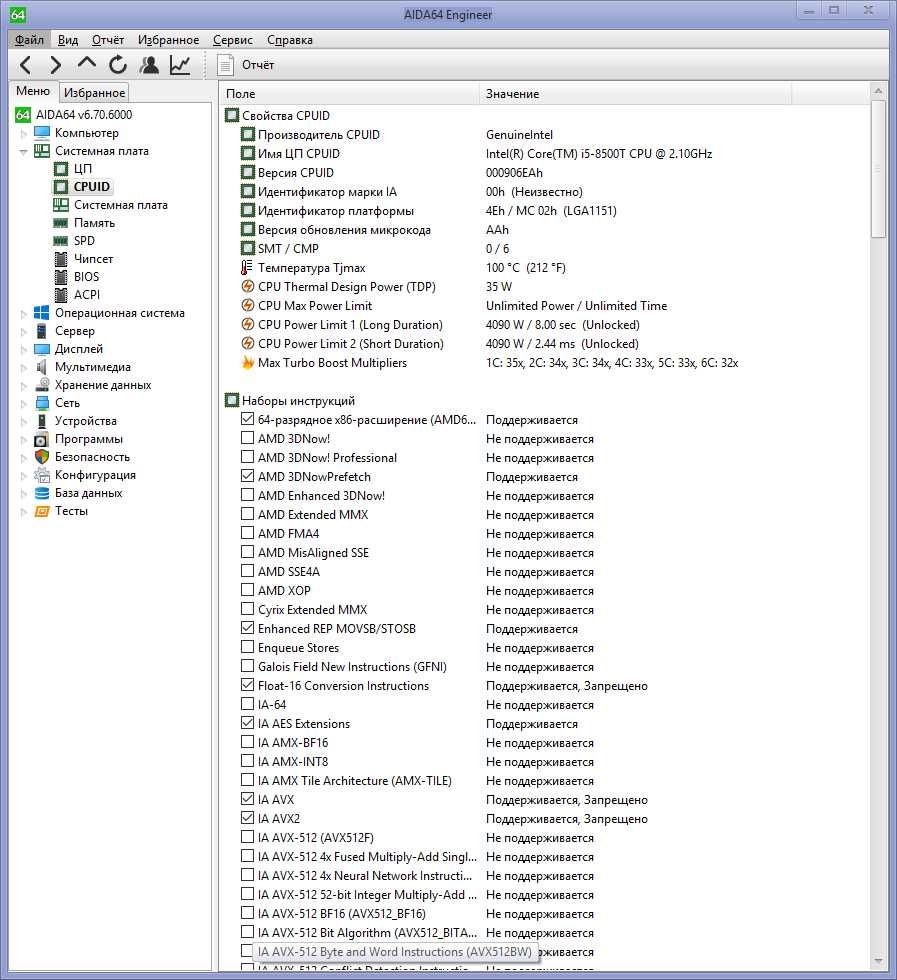
Task: Expand the Дисплей tree node arrow
Action: point(24,350)
